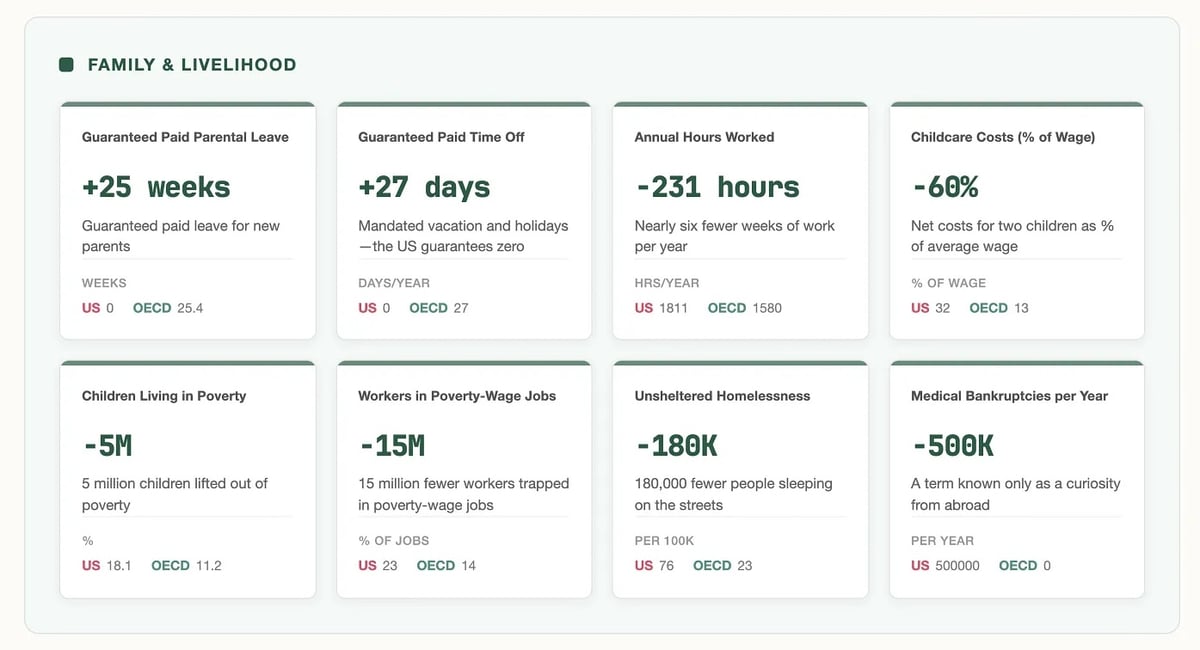The width and height of the screenshot is (1200, 650).
Task: Select the -180K homelessness value
Action: tap(676, 445)
